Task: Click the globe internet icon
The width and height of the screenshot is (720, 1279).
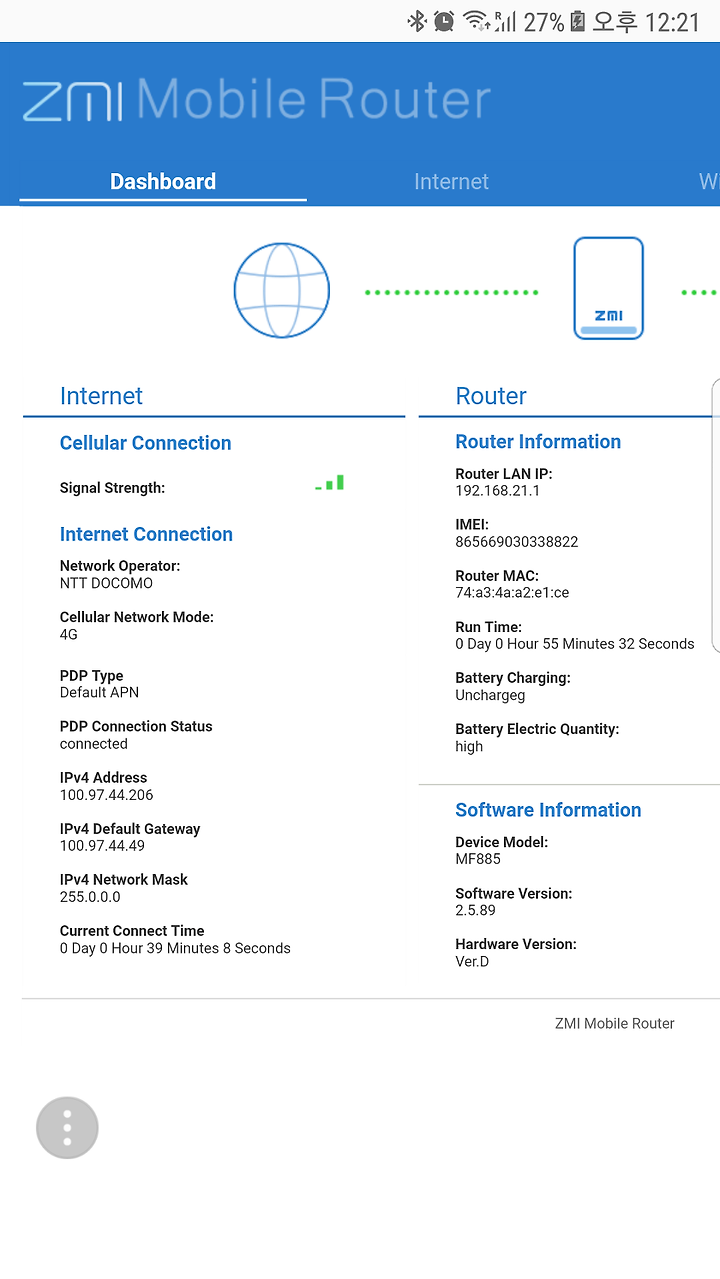Action: click(282, 290)
